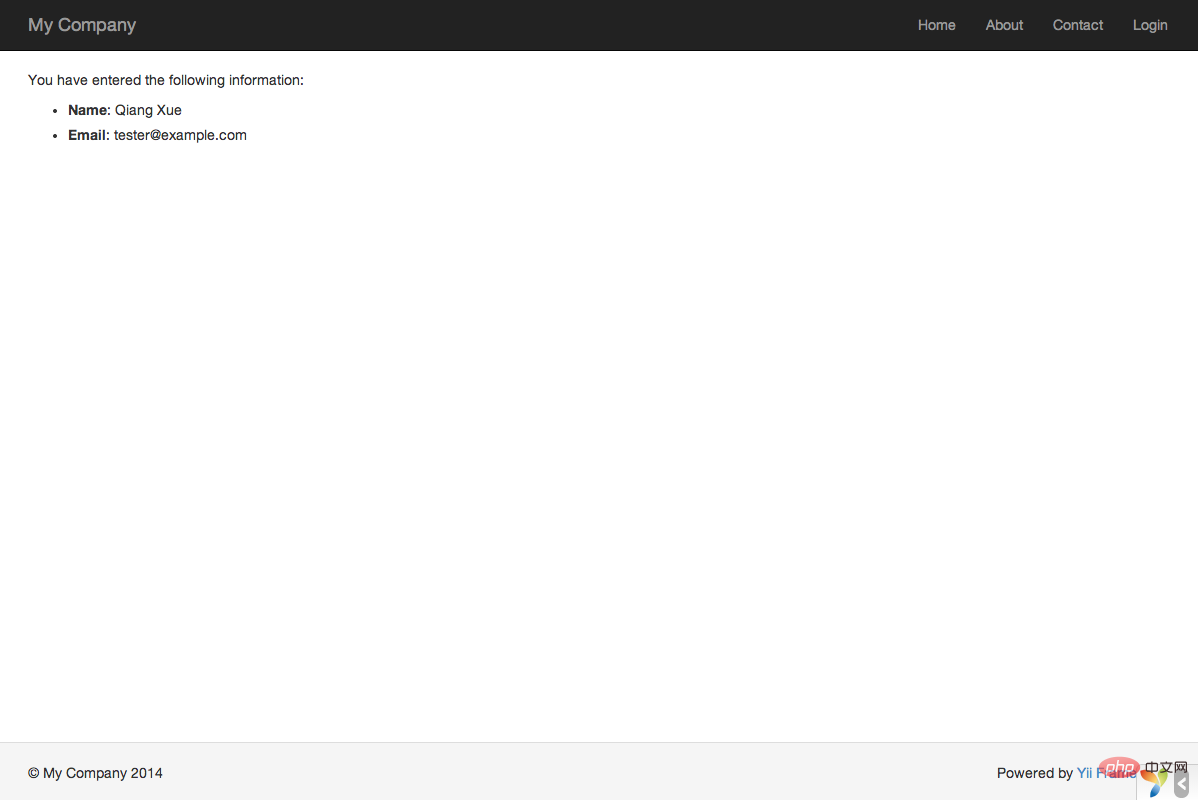Expand the debug toolbar chevron arrow
Viewport: 1198px width, 800px height.
1182,784
